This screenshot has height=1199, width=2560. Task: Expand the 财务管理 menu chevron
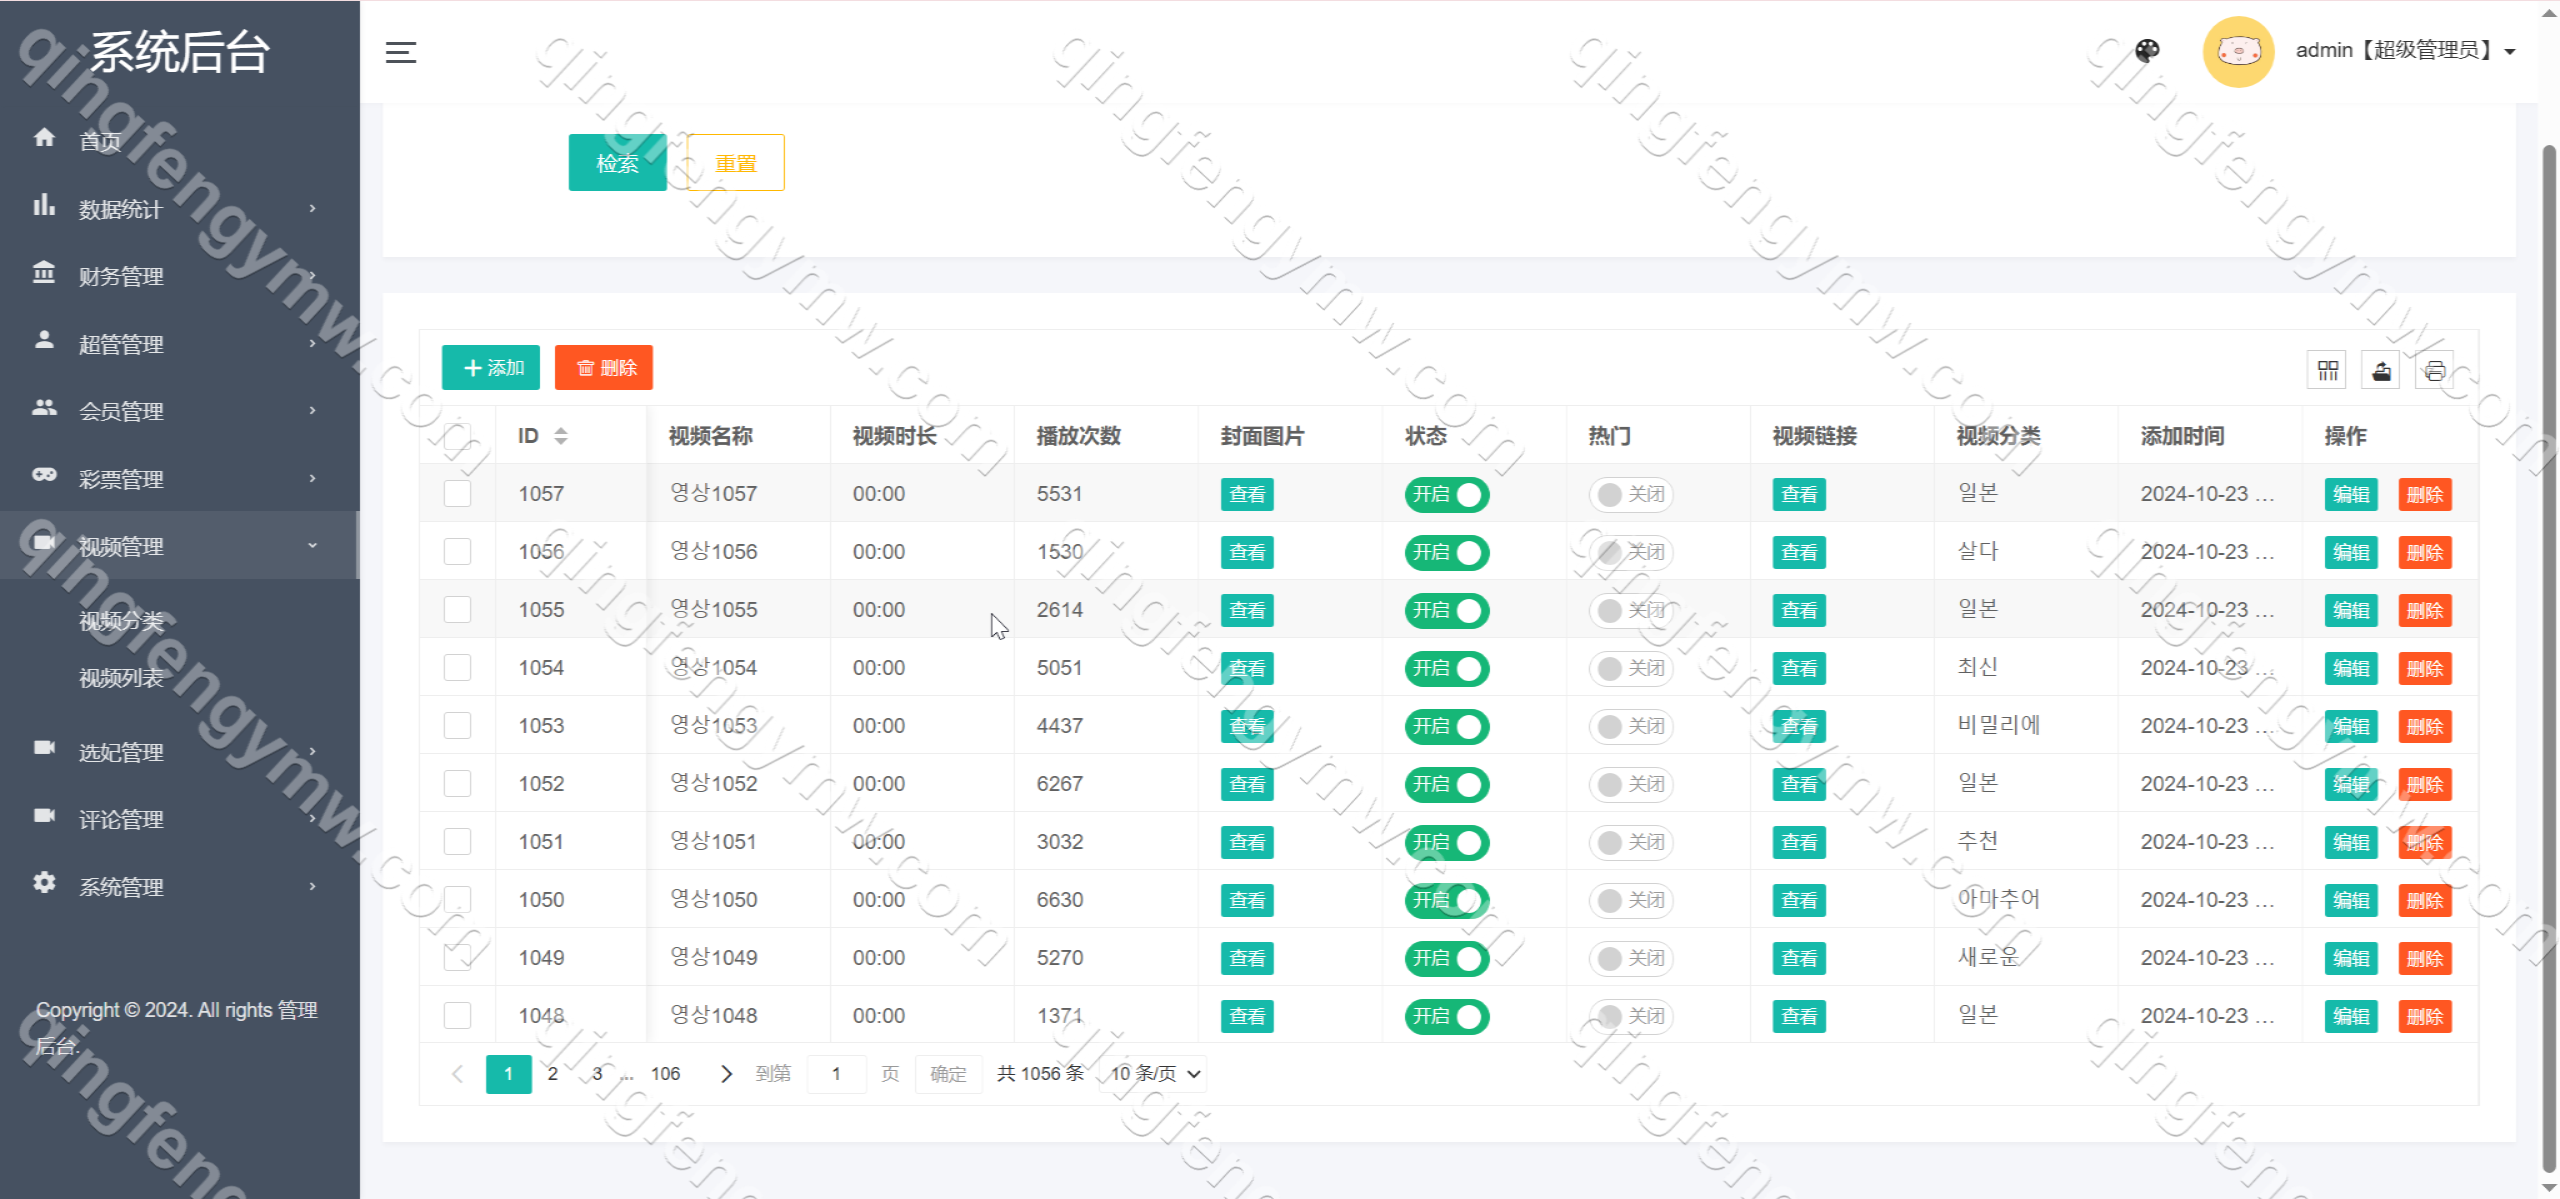pos(313,275)
